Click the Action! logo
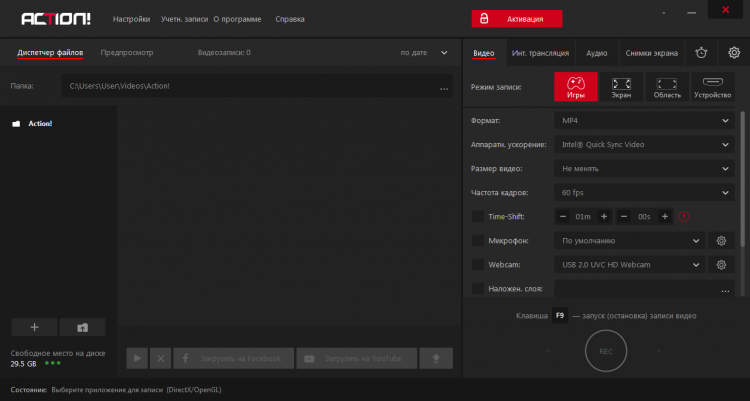Viewport: 750px width, 401px height. click(x=56, y=19)
